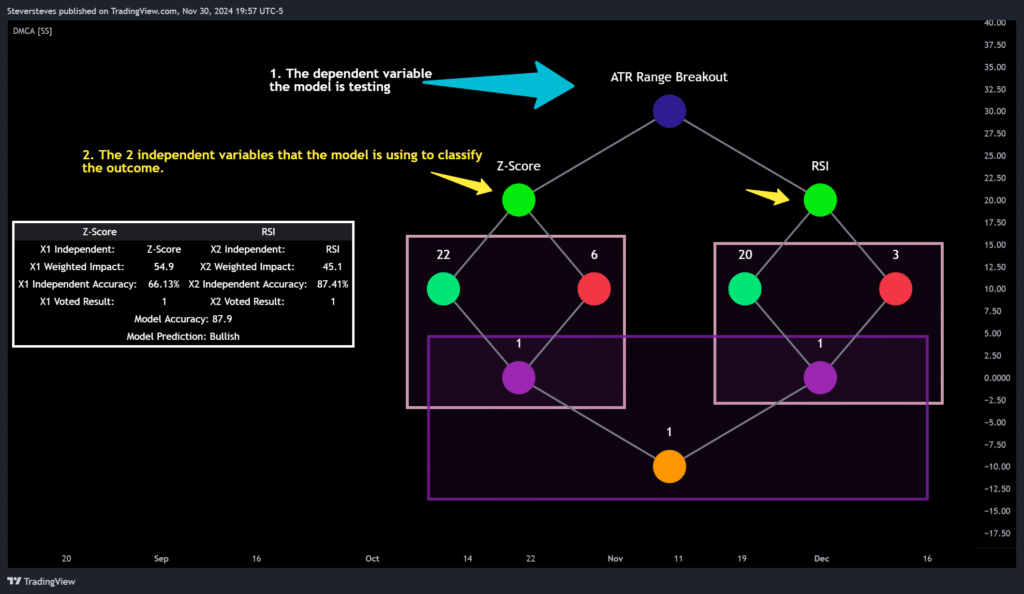Select the orange final vote node

click(x=669, y=465)
